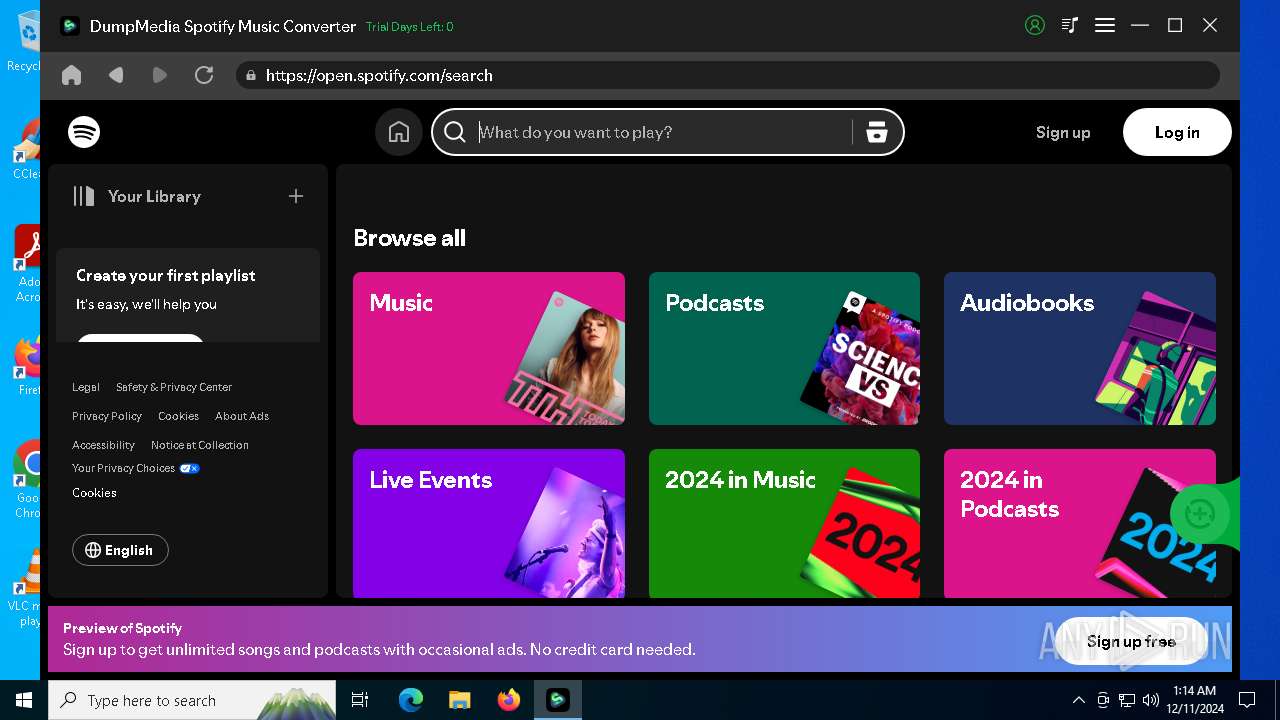
Task: Open the Legal link
Action: tap(86, 387)
